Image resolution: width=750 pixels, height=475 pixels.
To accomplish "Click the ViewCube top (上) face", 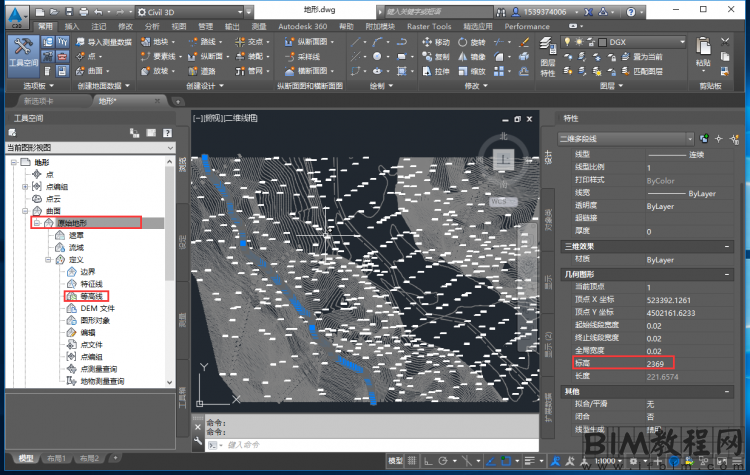I will [503, 159].
